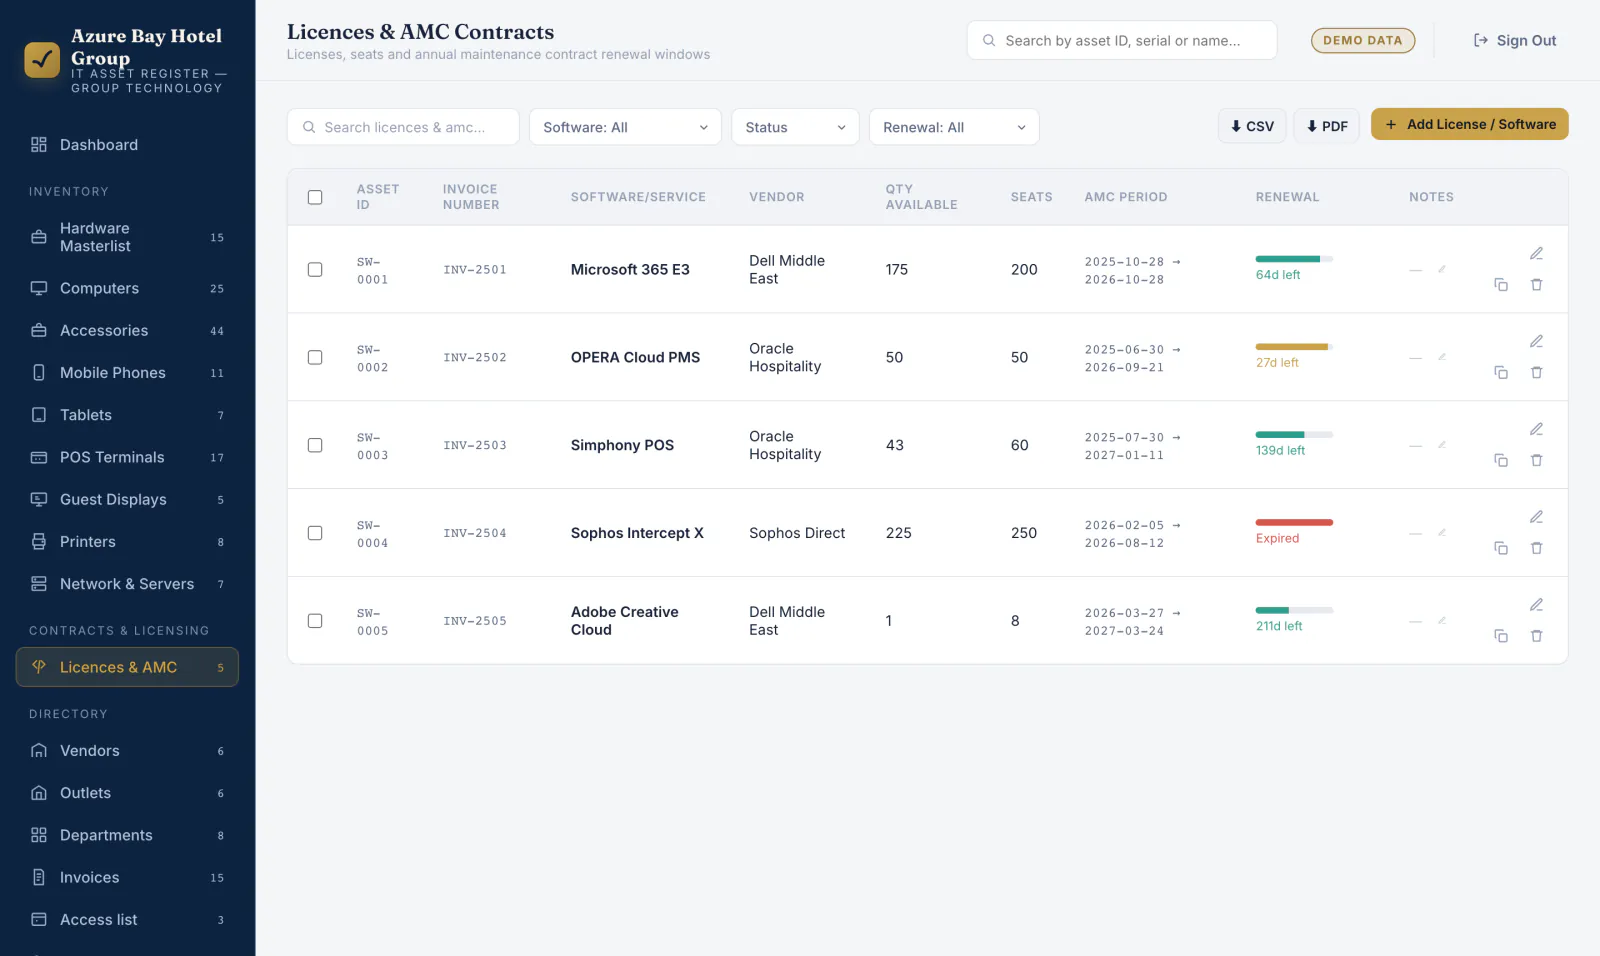Image resolution: width=1600 pixels, height=956 pixels.
Task: Open Vendors directory page
Action: click(x=127, y=751)
